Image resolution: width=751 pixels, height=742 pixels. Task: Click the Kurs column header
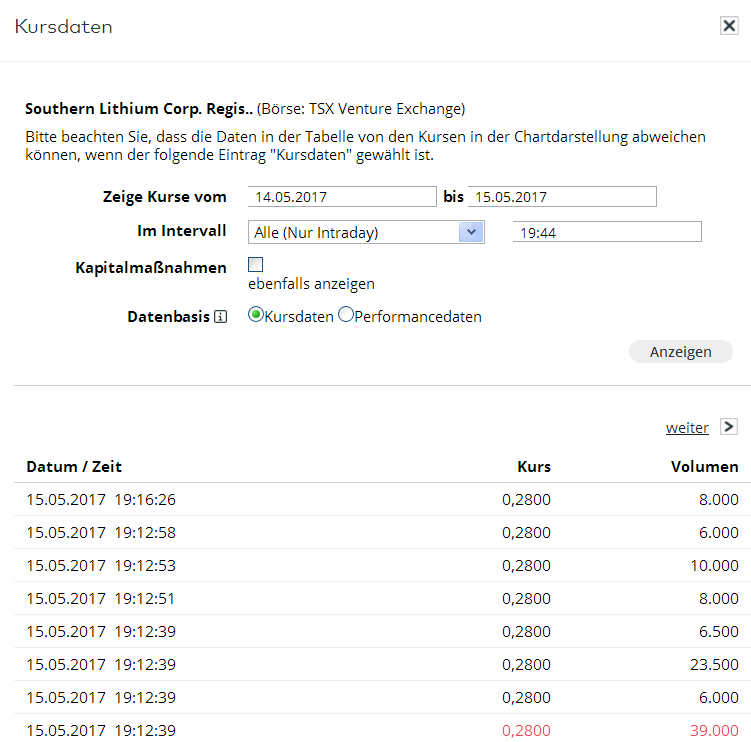(x=533, y=467)
